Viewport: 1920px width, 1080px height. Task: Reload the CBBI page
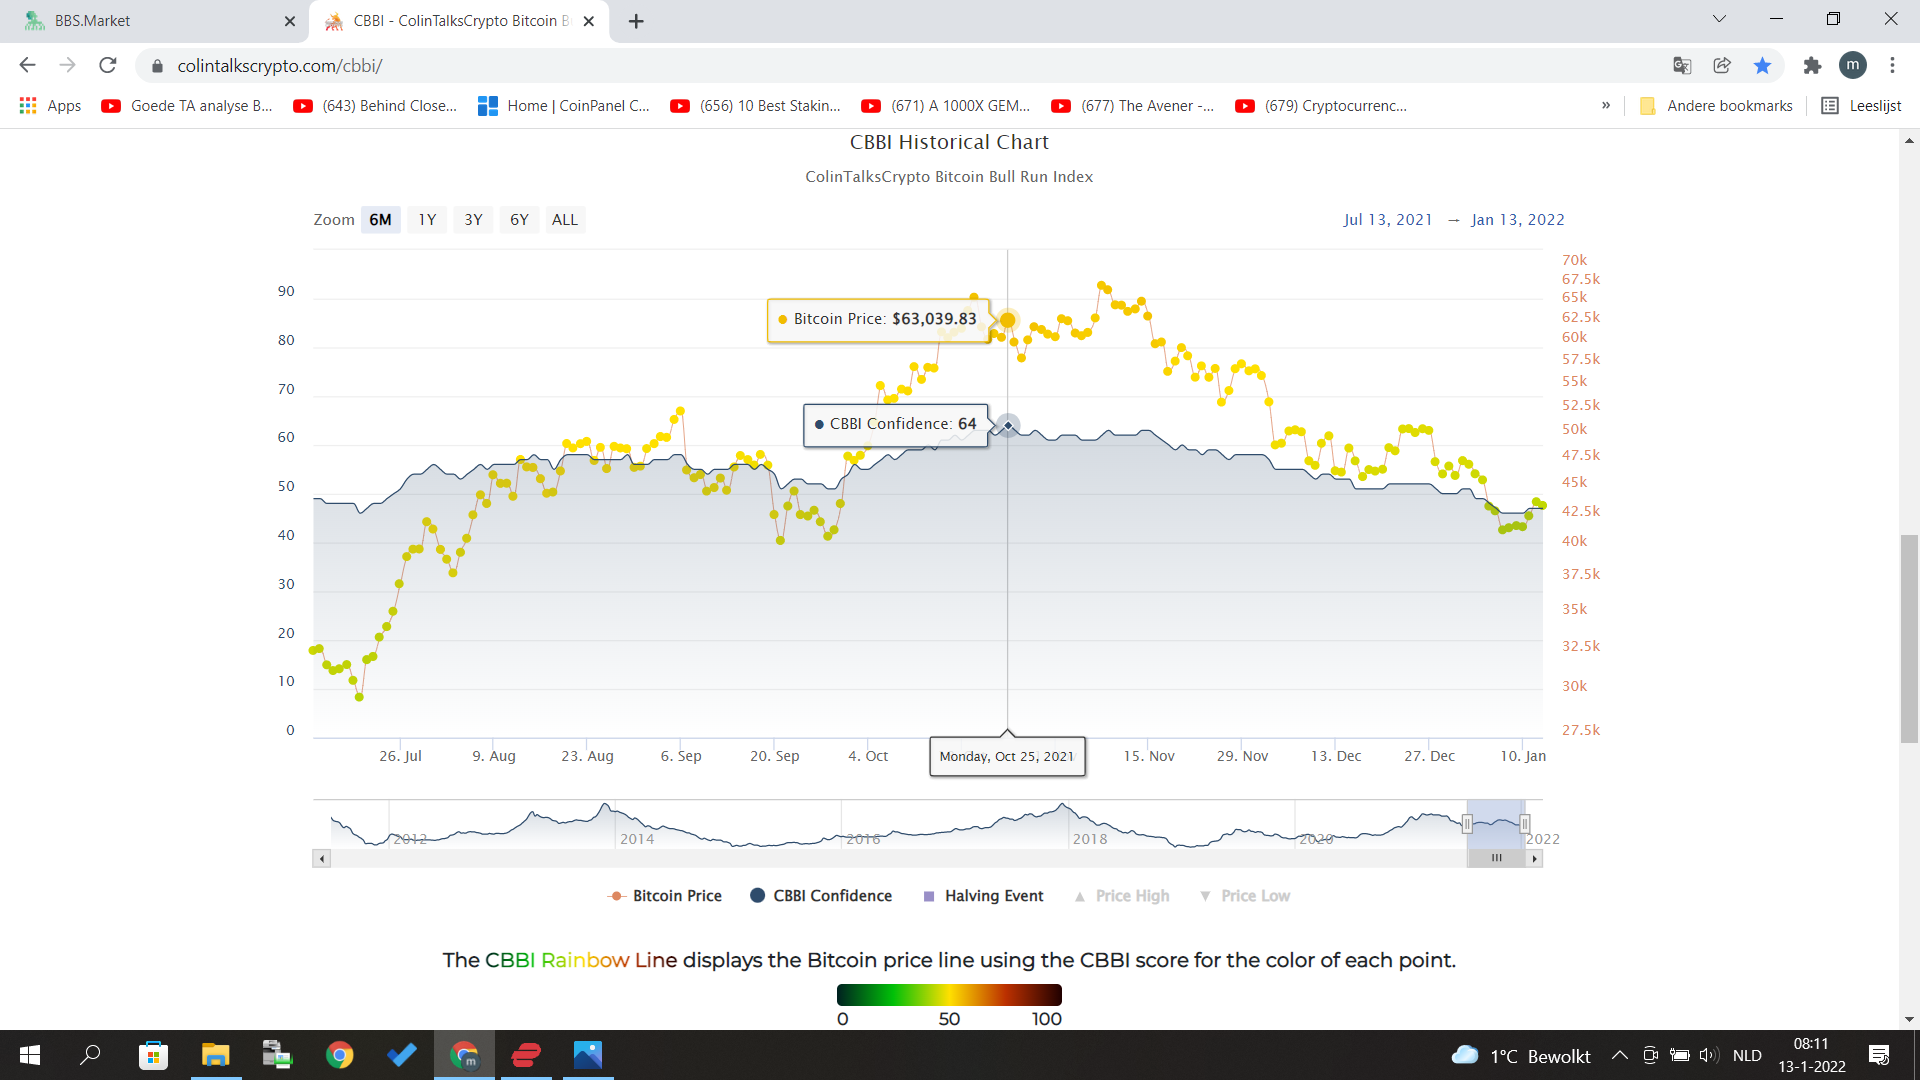108,65
